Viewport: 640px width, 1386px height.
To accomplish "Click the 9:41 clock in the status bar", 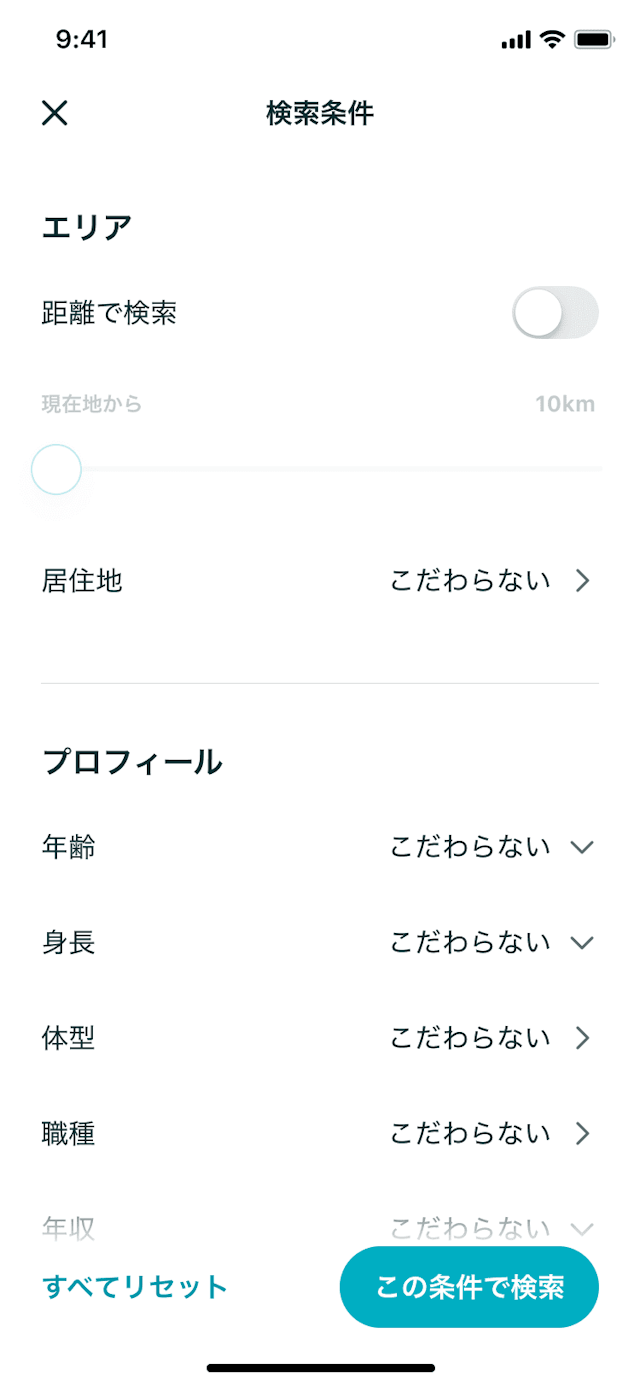I will pyautogui.click(x=83, y=39).
